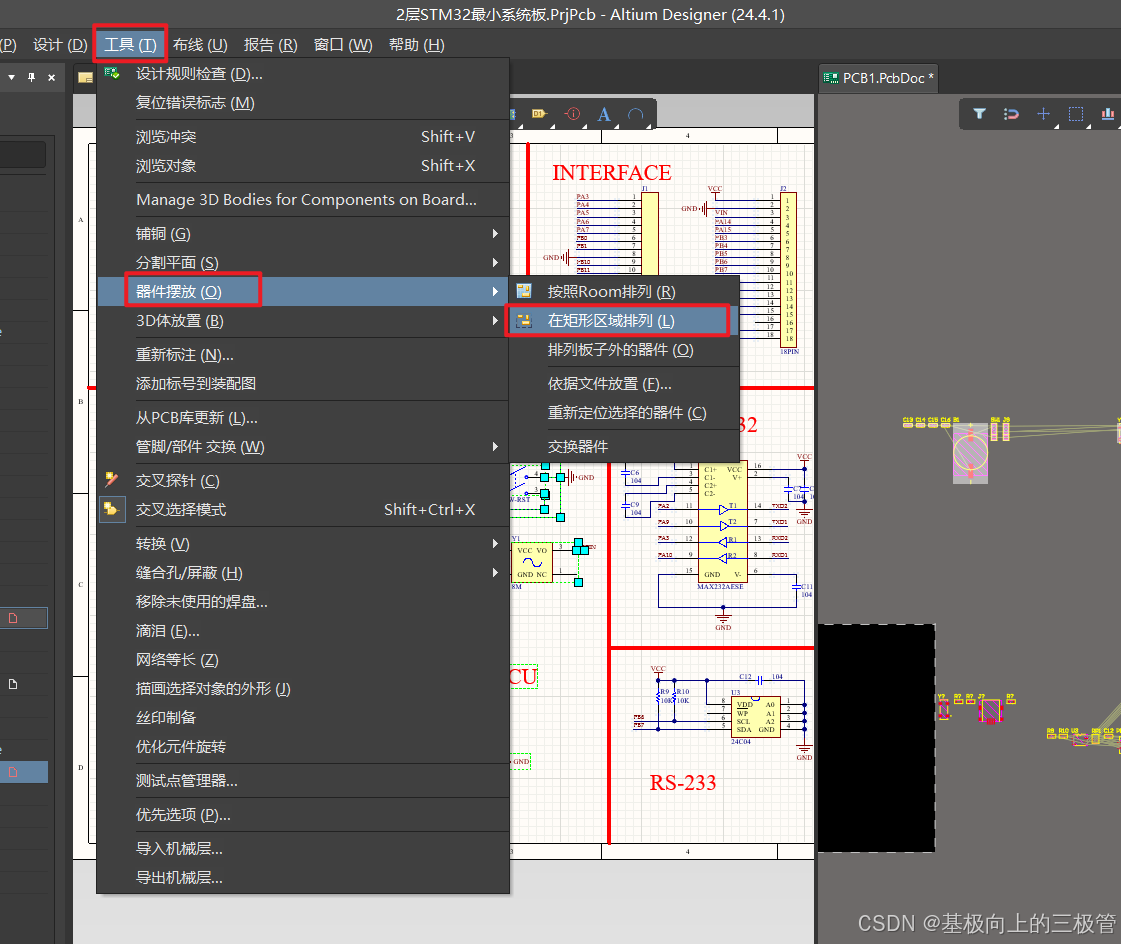Open 优先选项 (P)...

coord(303,815)
